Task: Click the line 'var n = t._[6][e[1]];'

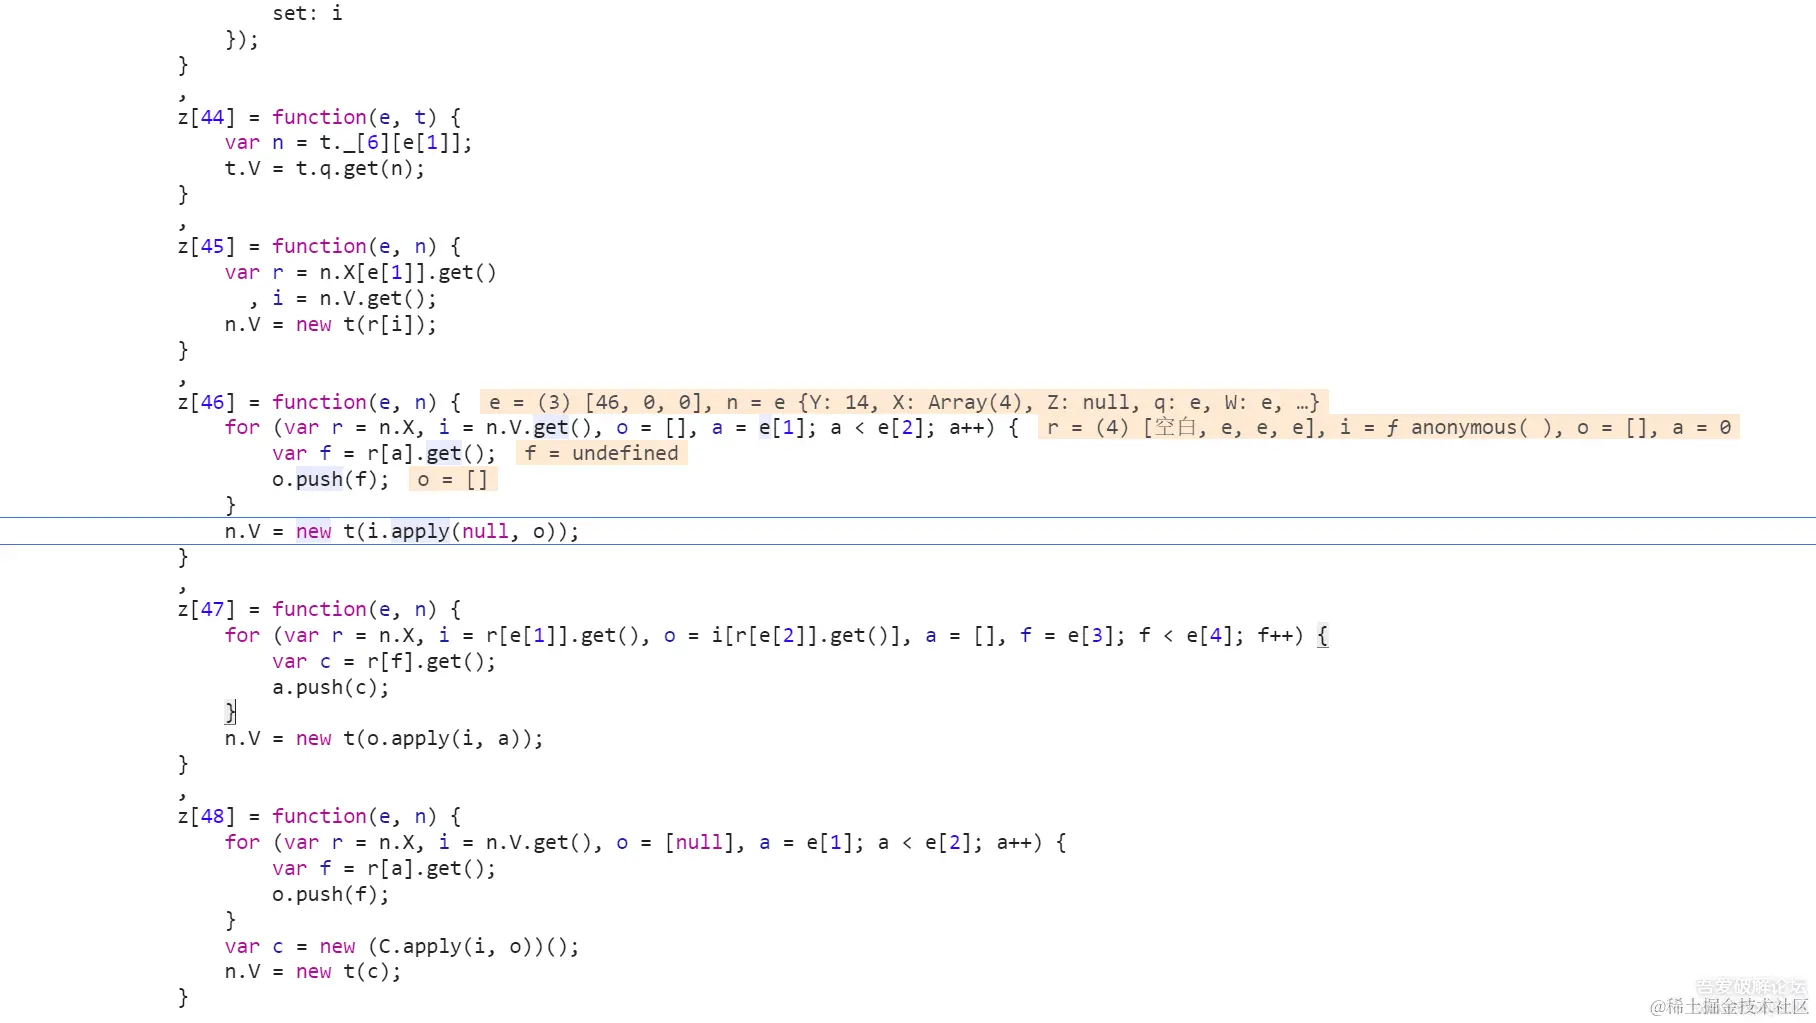Action: 348,143
